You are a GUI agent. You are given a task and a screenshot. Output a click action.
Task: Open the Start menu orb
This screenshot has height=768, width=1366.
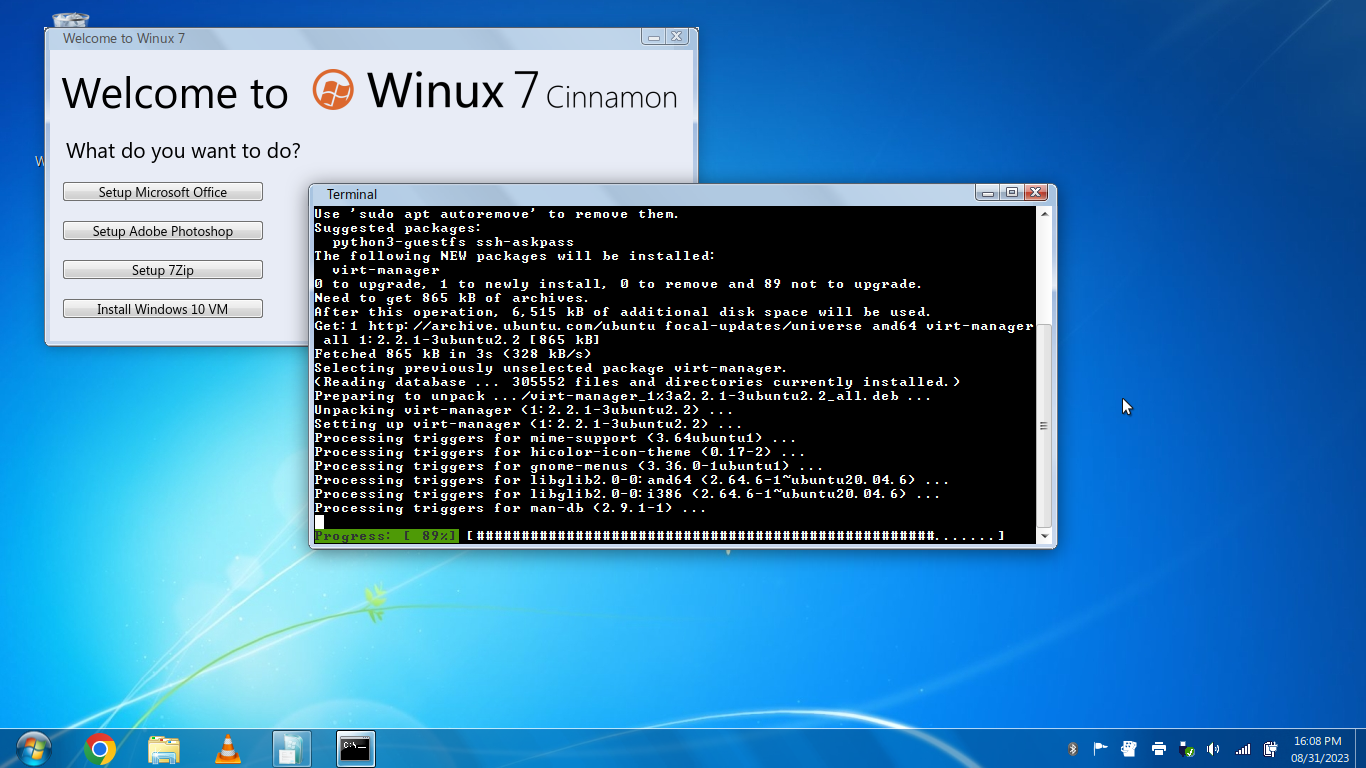(33, 748)
